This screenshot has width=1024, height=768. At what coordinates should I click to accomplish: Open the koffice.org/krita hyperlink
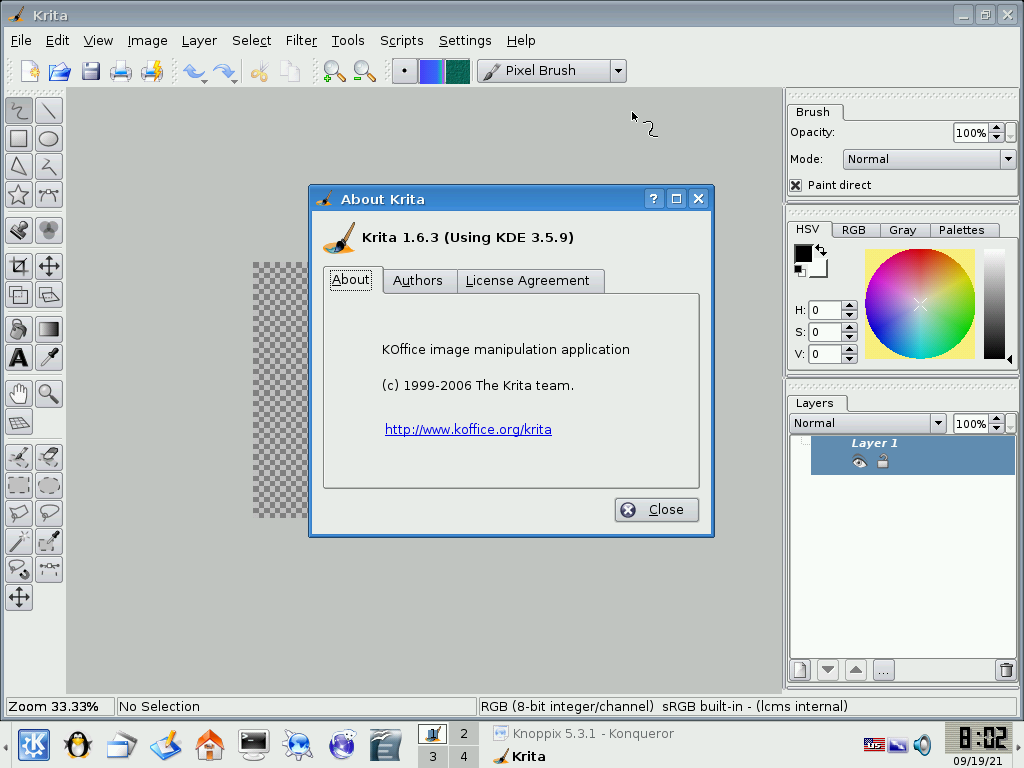tap(468, 429)
